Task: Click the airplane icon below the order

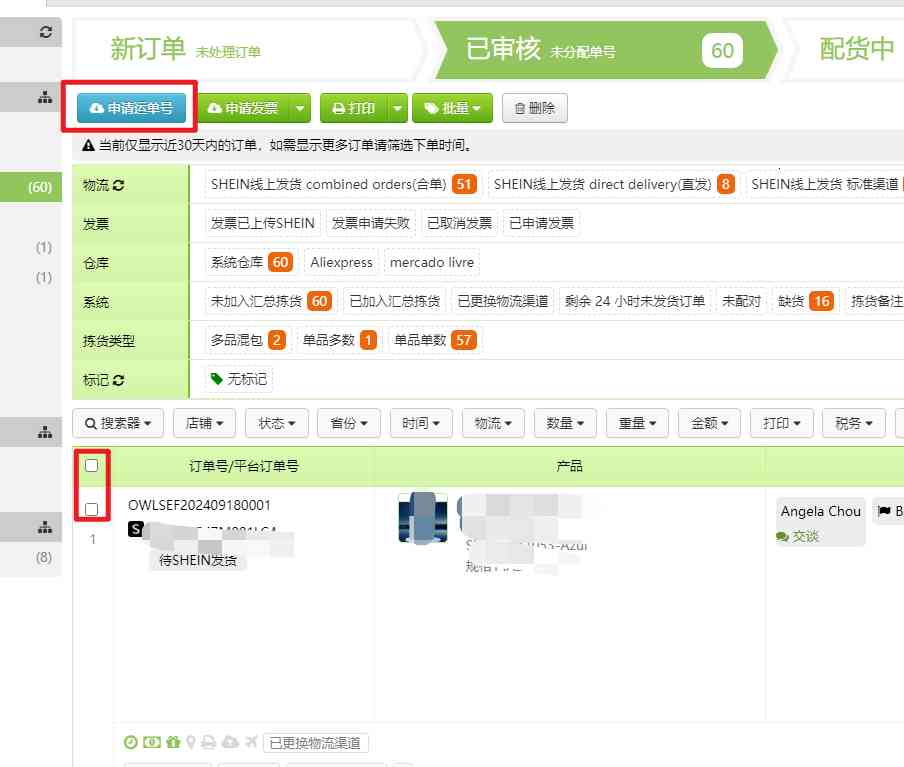Action: point(252,742)
